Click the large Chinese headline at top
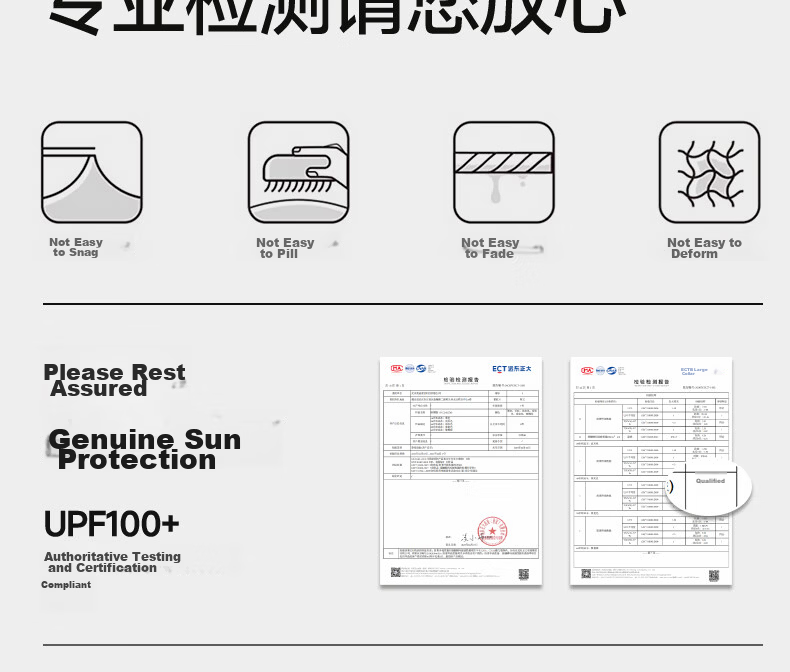 click(x=338, y=16)
